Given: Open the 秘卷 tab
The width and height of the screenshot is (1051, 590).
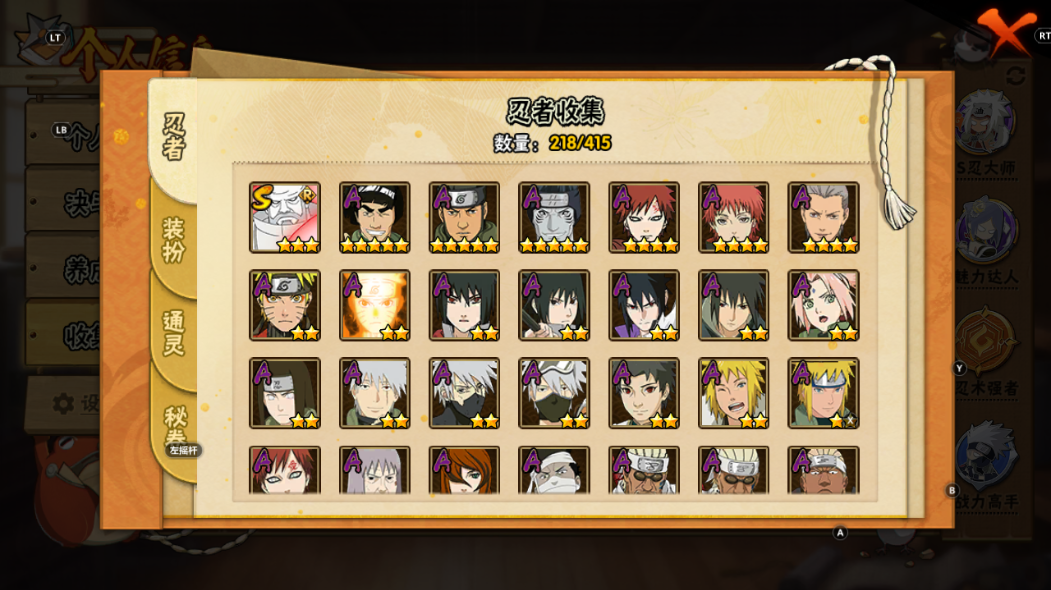Looking at the screenshot, I should tap(174, 425).
